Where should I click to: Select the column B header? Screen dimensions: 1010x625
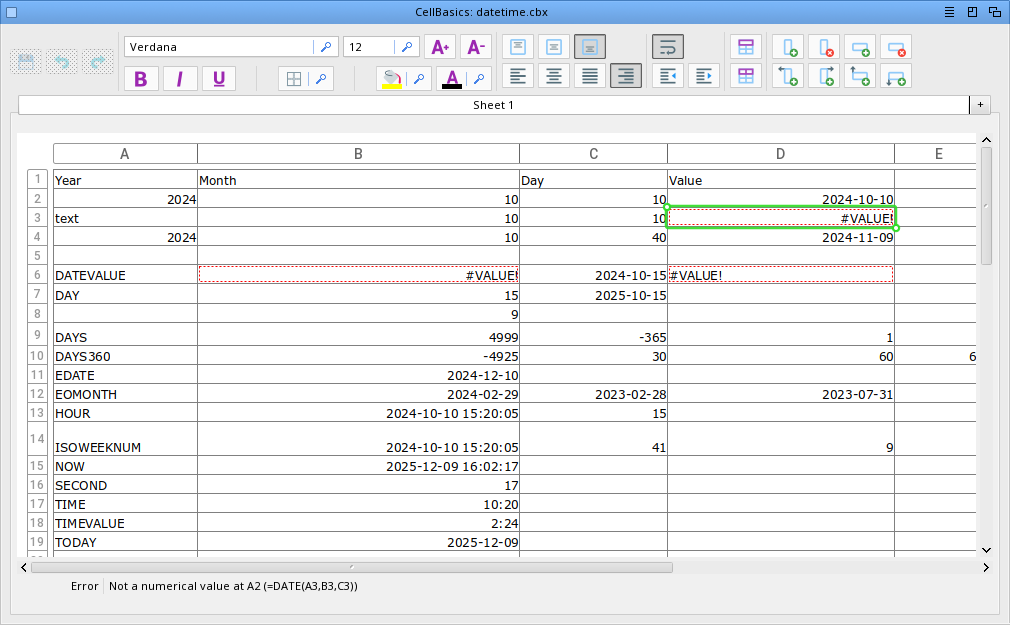point(358,153)
